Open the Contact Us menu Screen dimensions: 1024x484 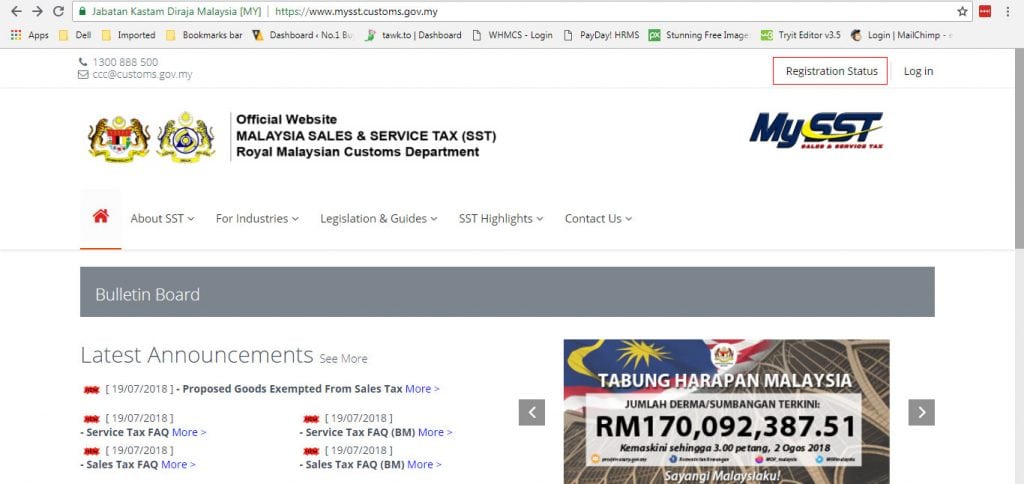tap(598, 219)
